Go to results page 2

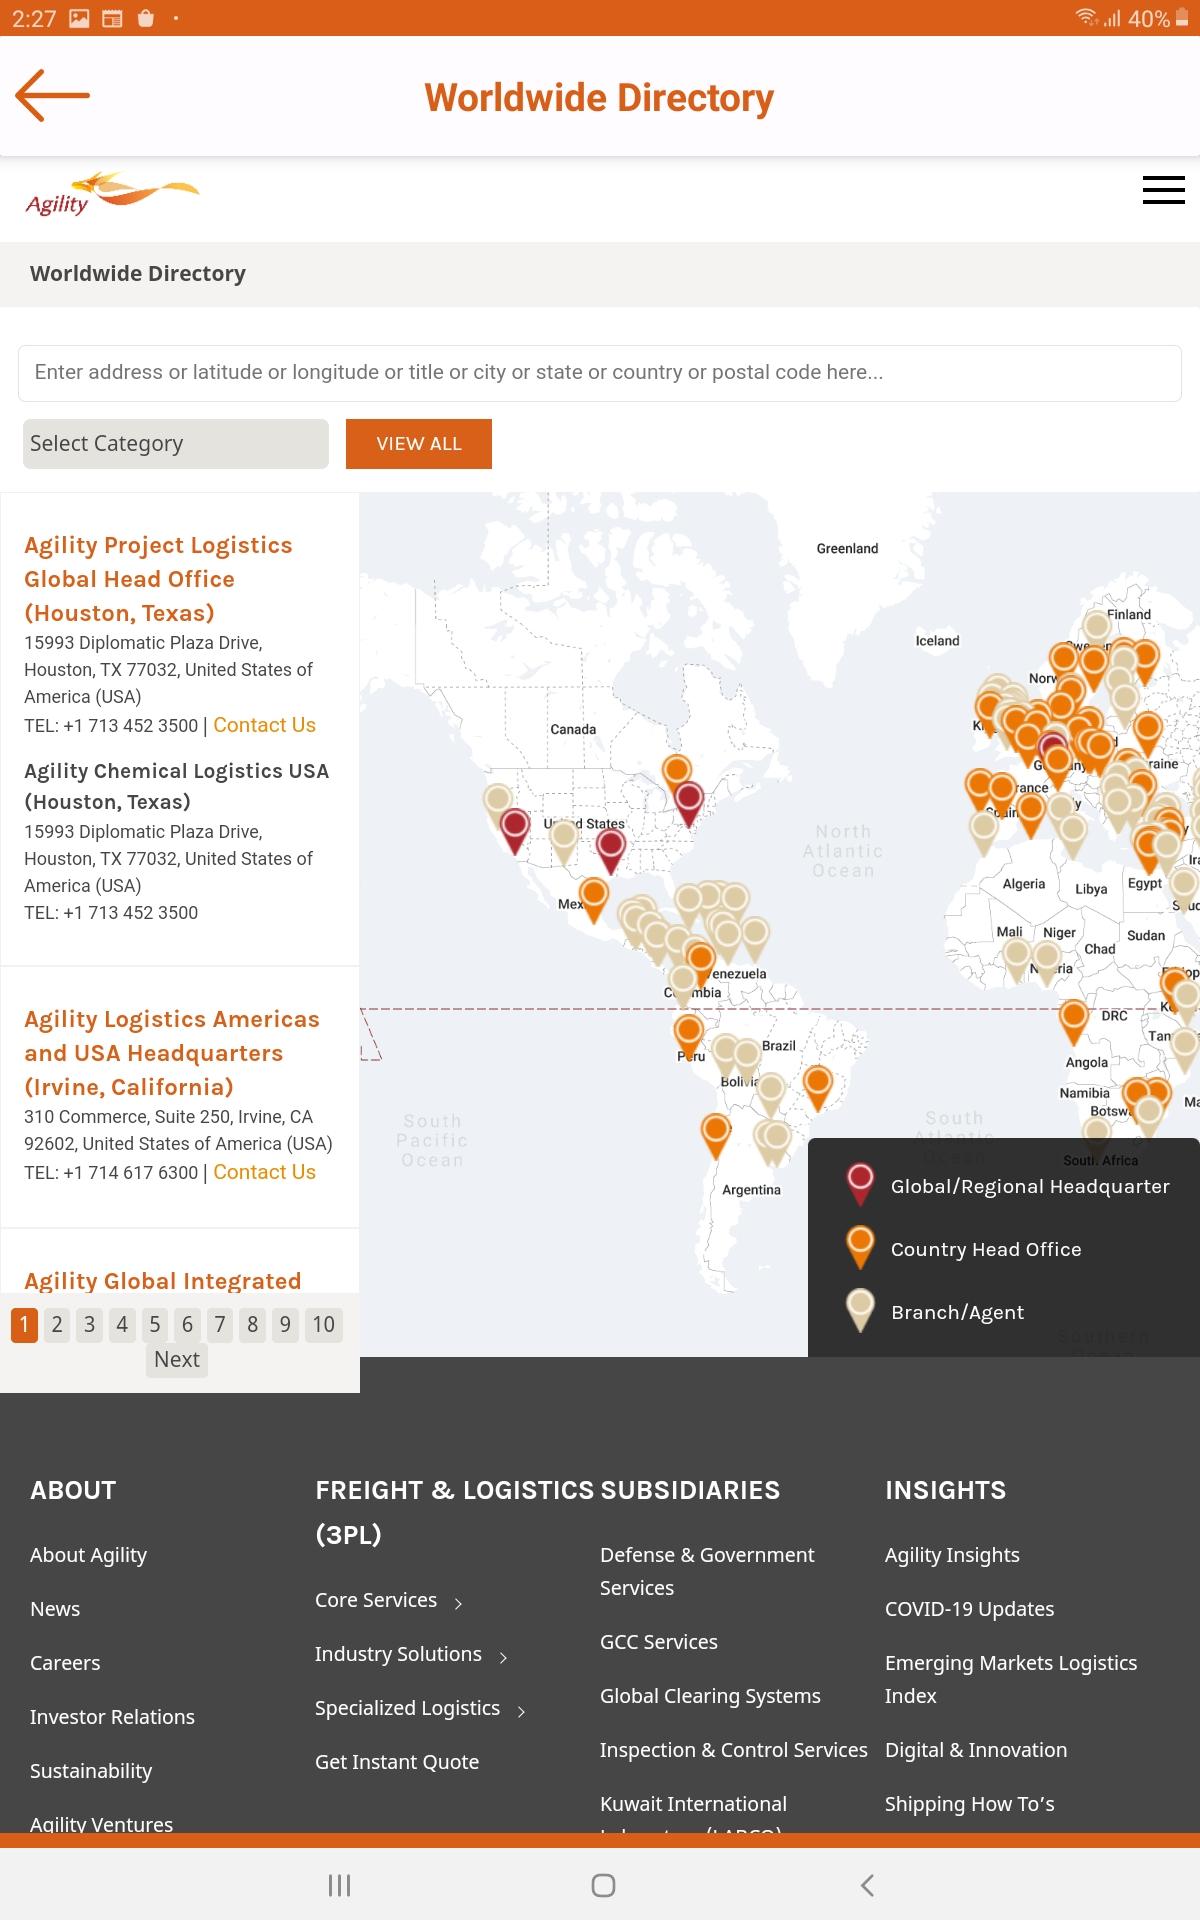click(x=57, y=1325)
